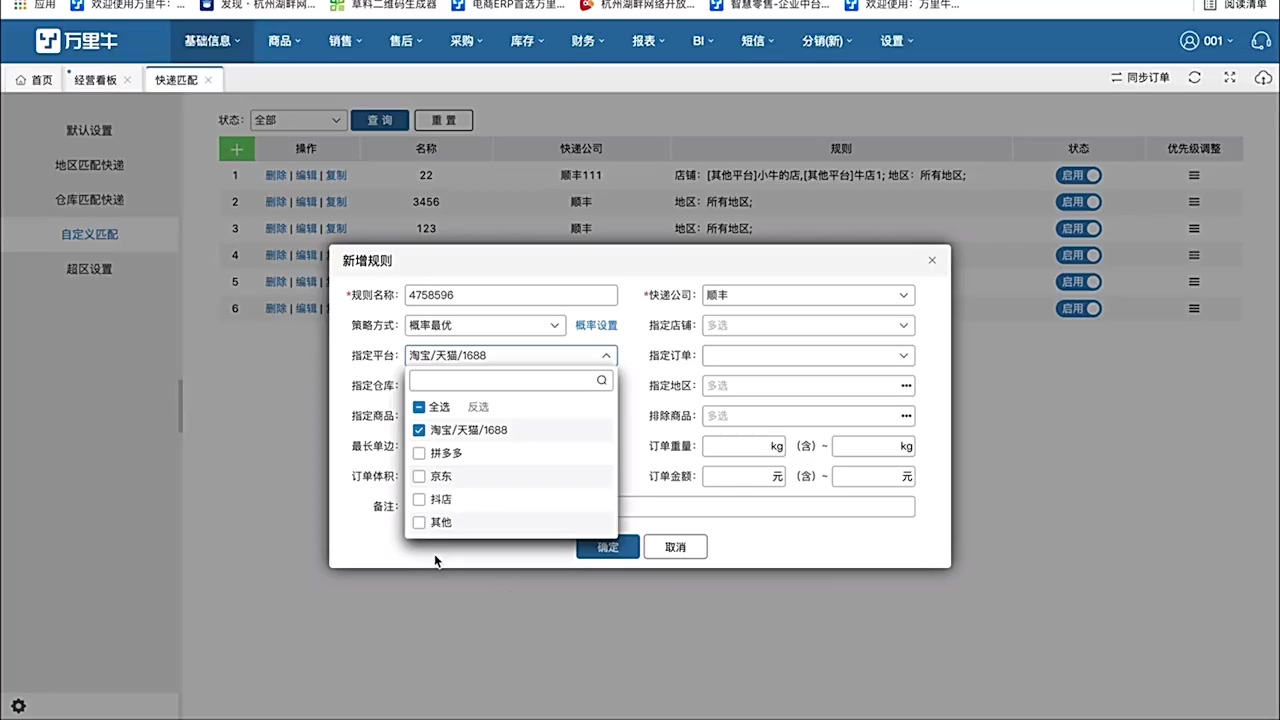
Task: Click priority handle for row 1
Action: (x=1194, y=175)
